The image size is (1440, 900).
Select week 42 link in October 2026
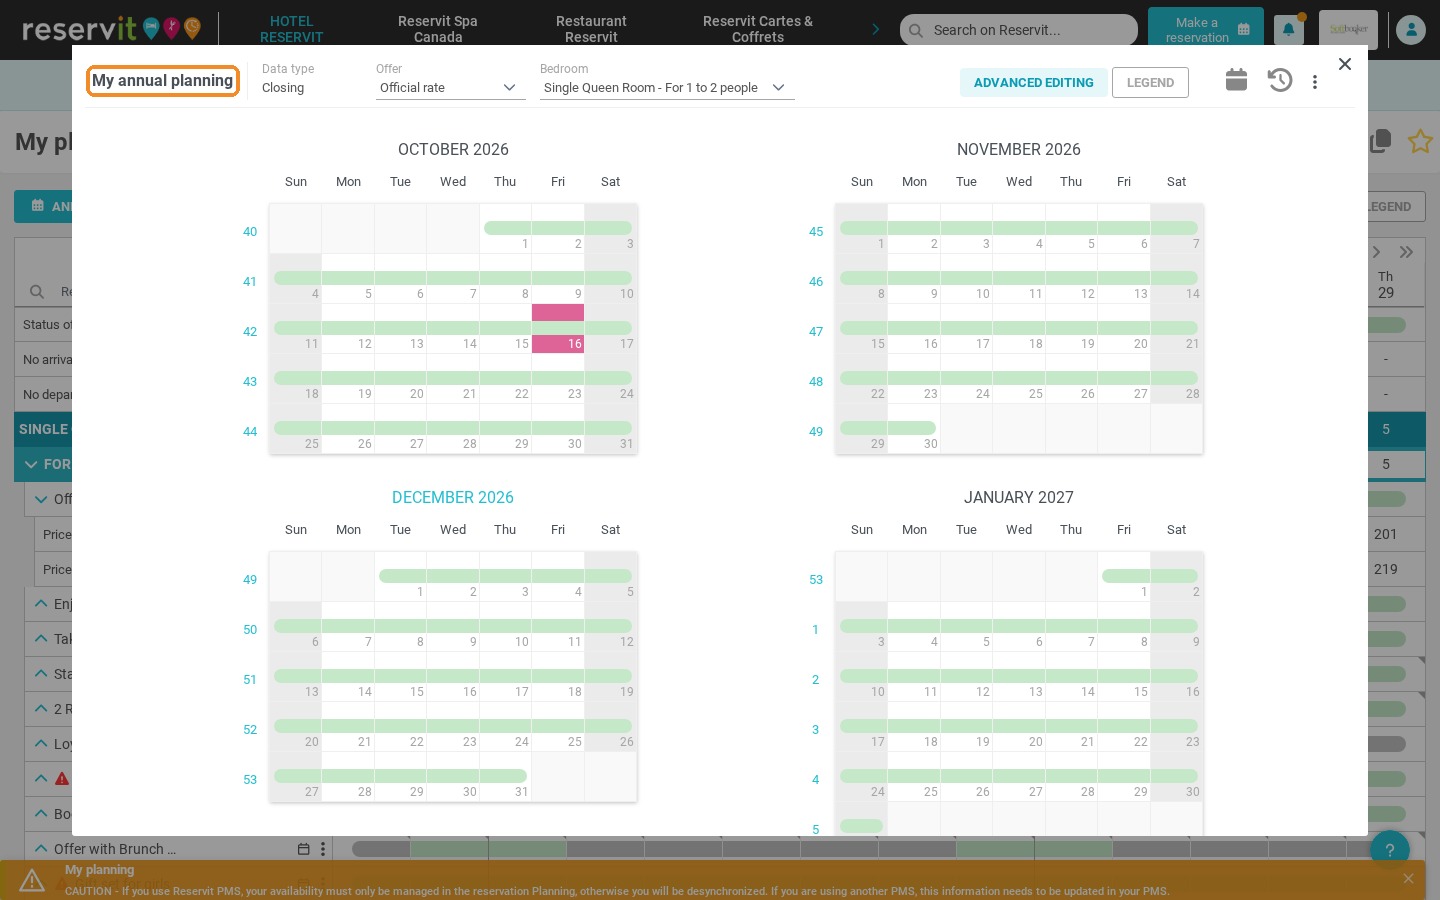point(250,332)
